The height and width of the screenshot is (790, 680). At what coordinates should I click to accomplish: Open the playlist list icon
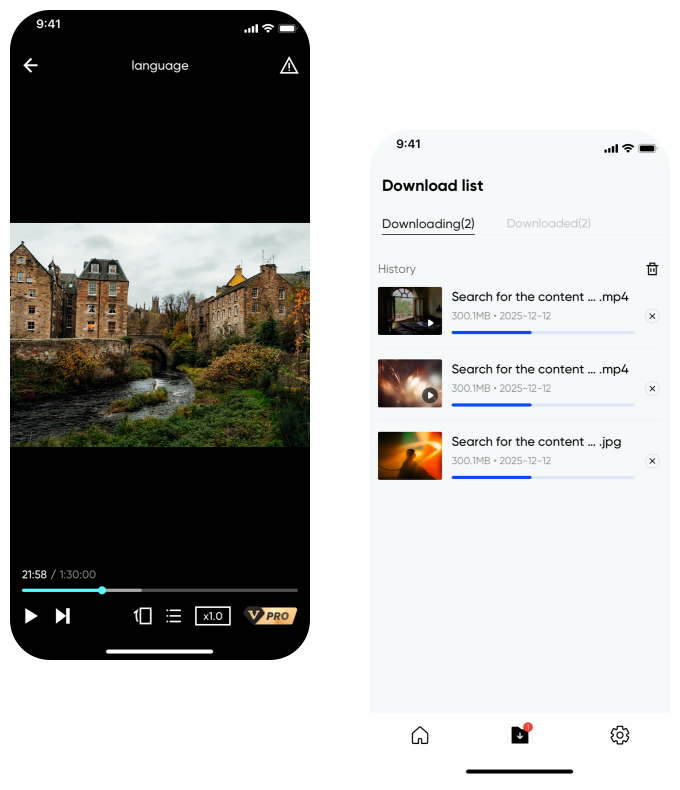point(174,616)
